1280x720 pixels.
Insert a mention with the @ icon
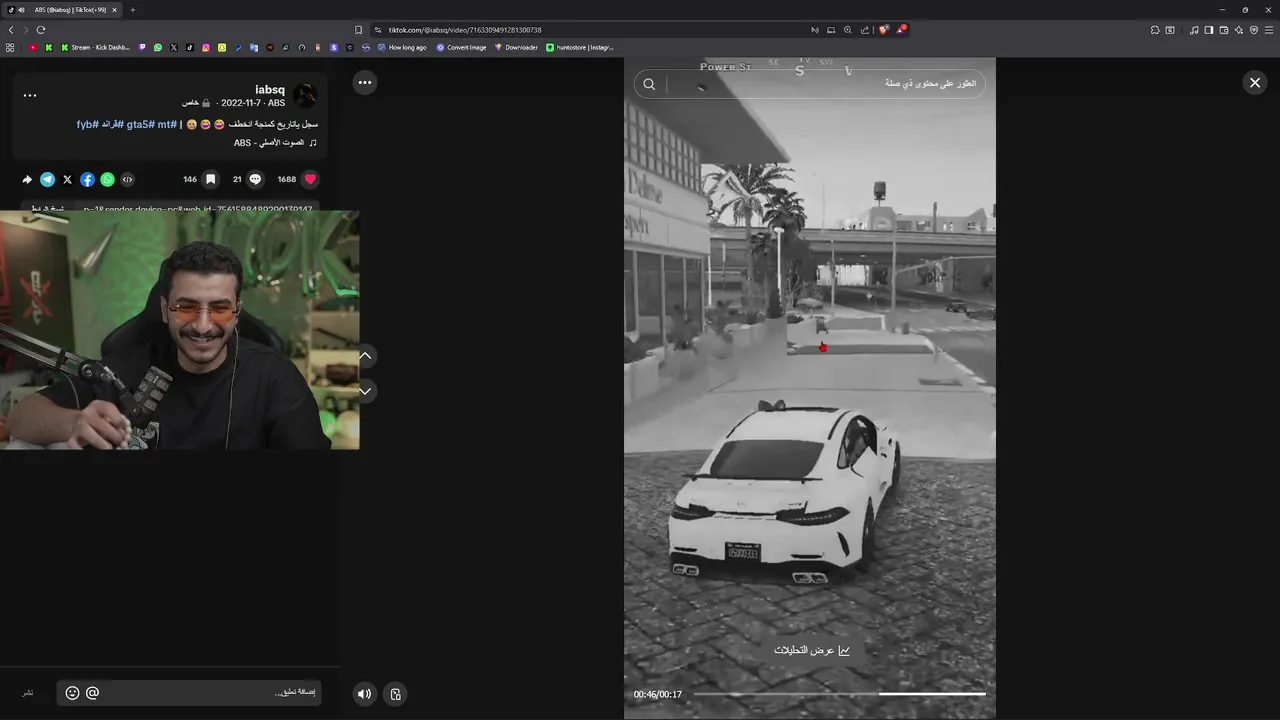(x=92, y=692)
